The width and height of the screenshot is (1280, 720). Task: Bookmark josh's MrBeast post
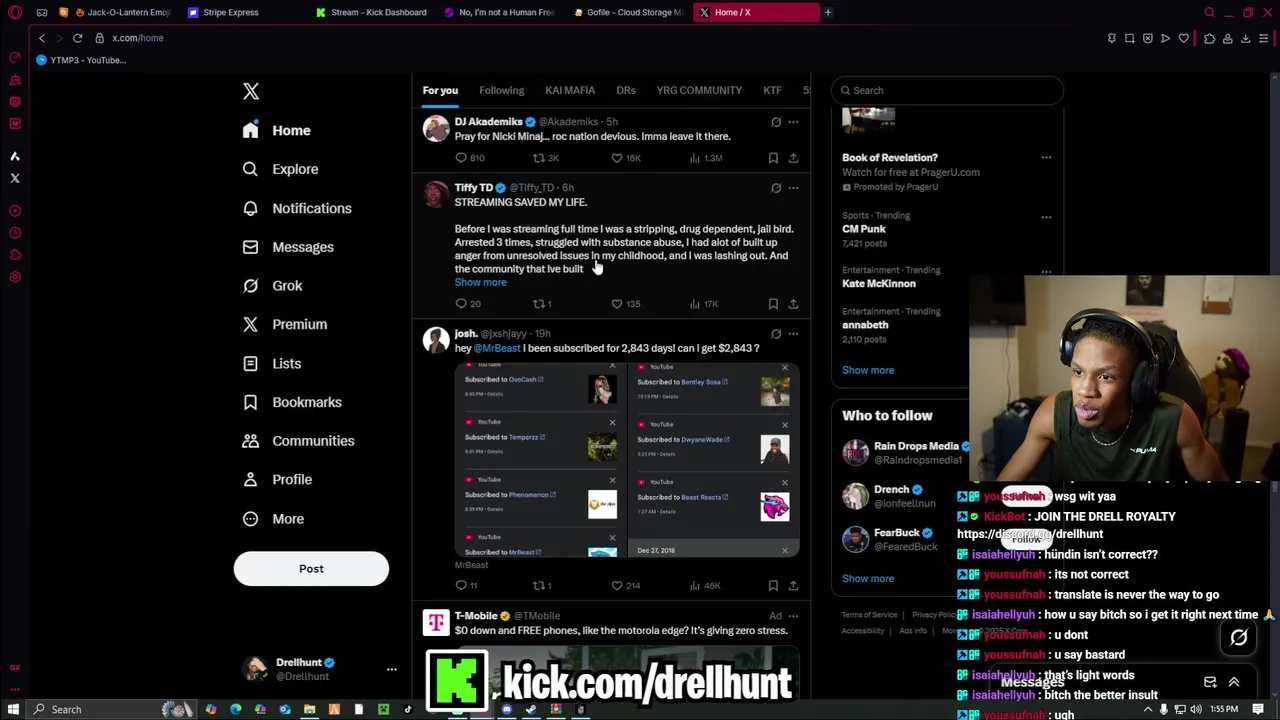pos(773,586)
